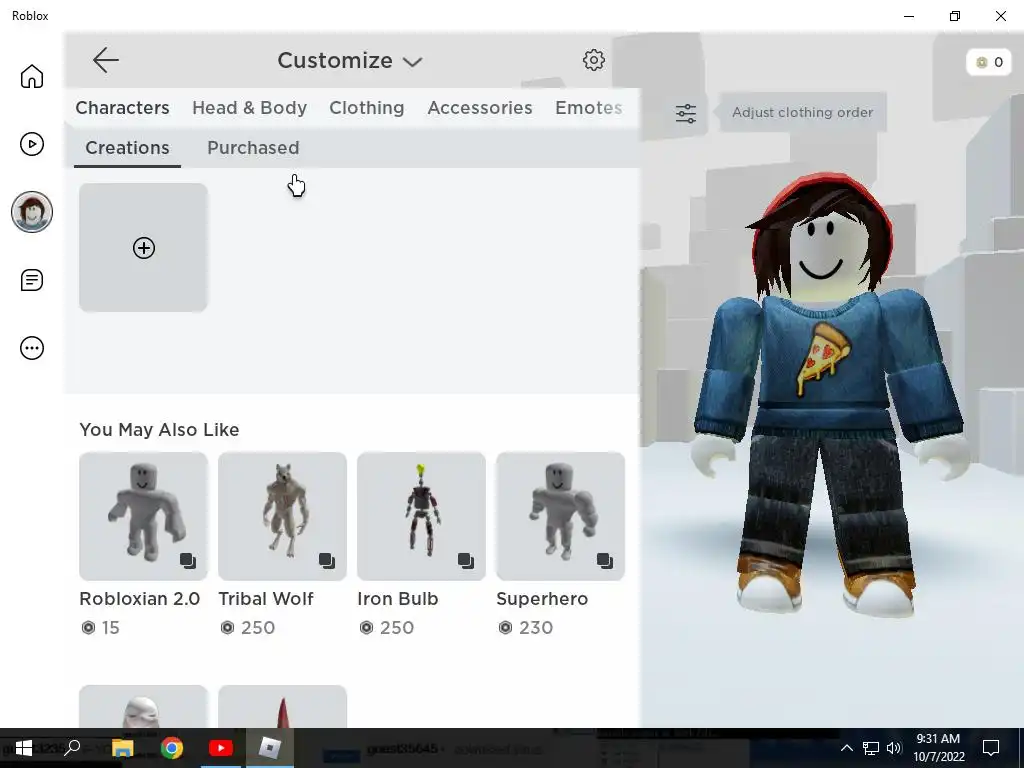The width and height of the screenshot is (1024, 768).
Task: Click the Roblox taskbar icon
Action: click(x=269, y=748)
